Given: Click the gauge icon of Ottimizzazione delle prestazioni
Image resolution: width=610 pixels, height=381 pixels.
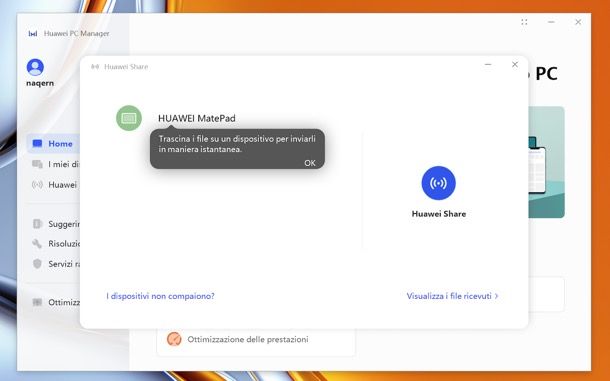Looking at the screenshot, I should click(x=174, y=339).
